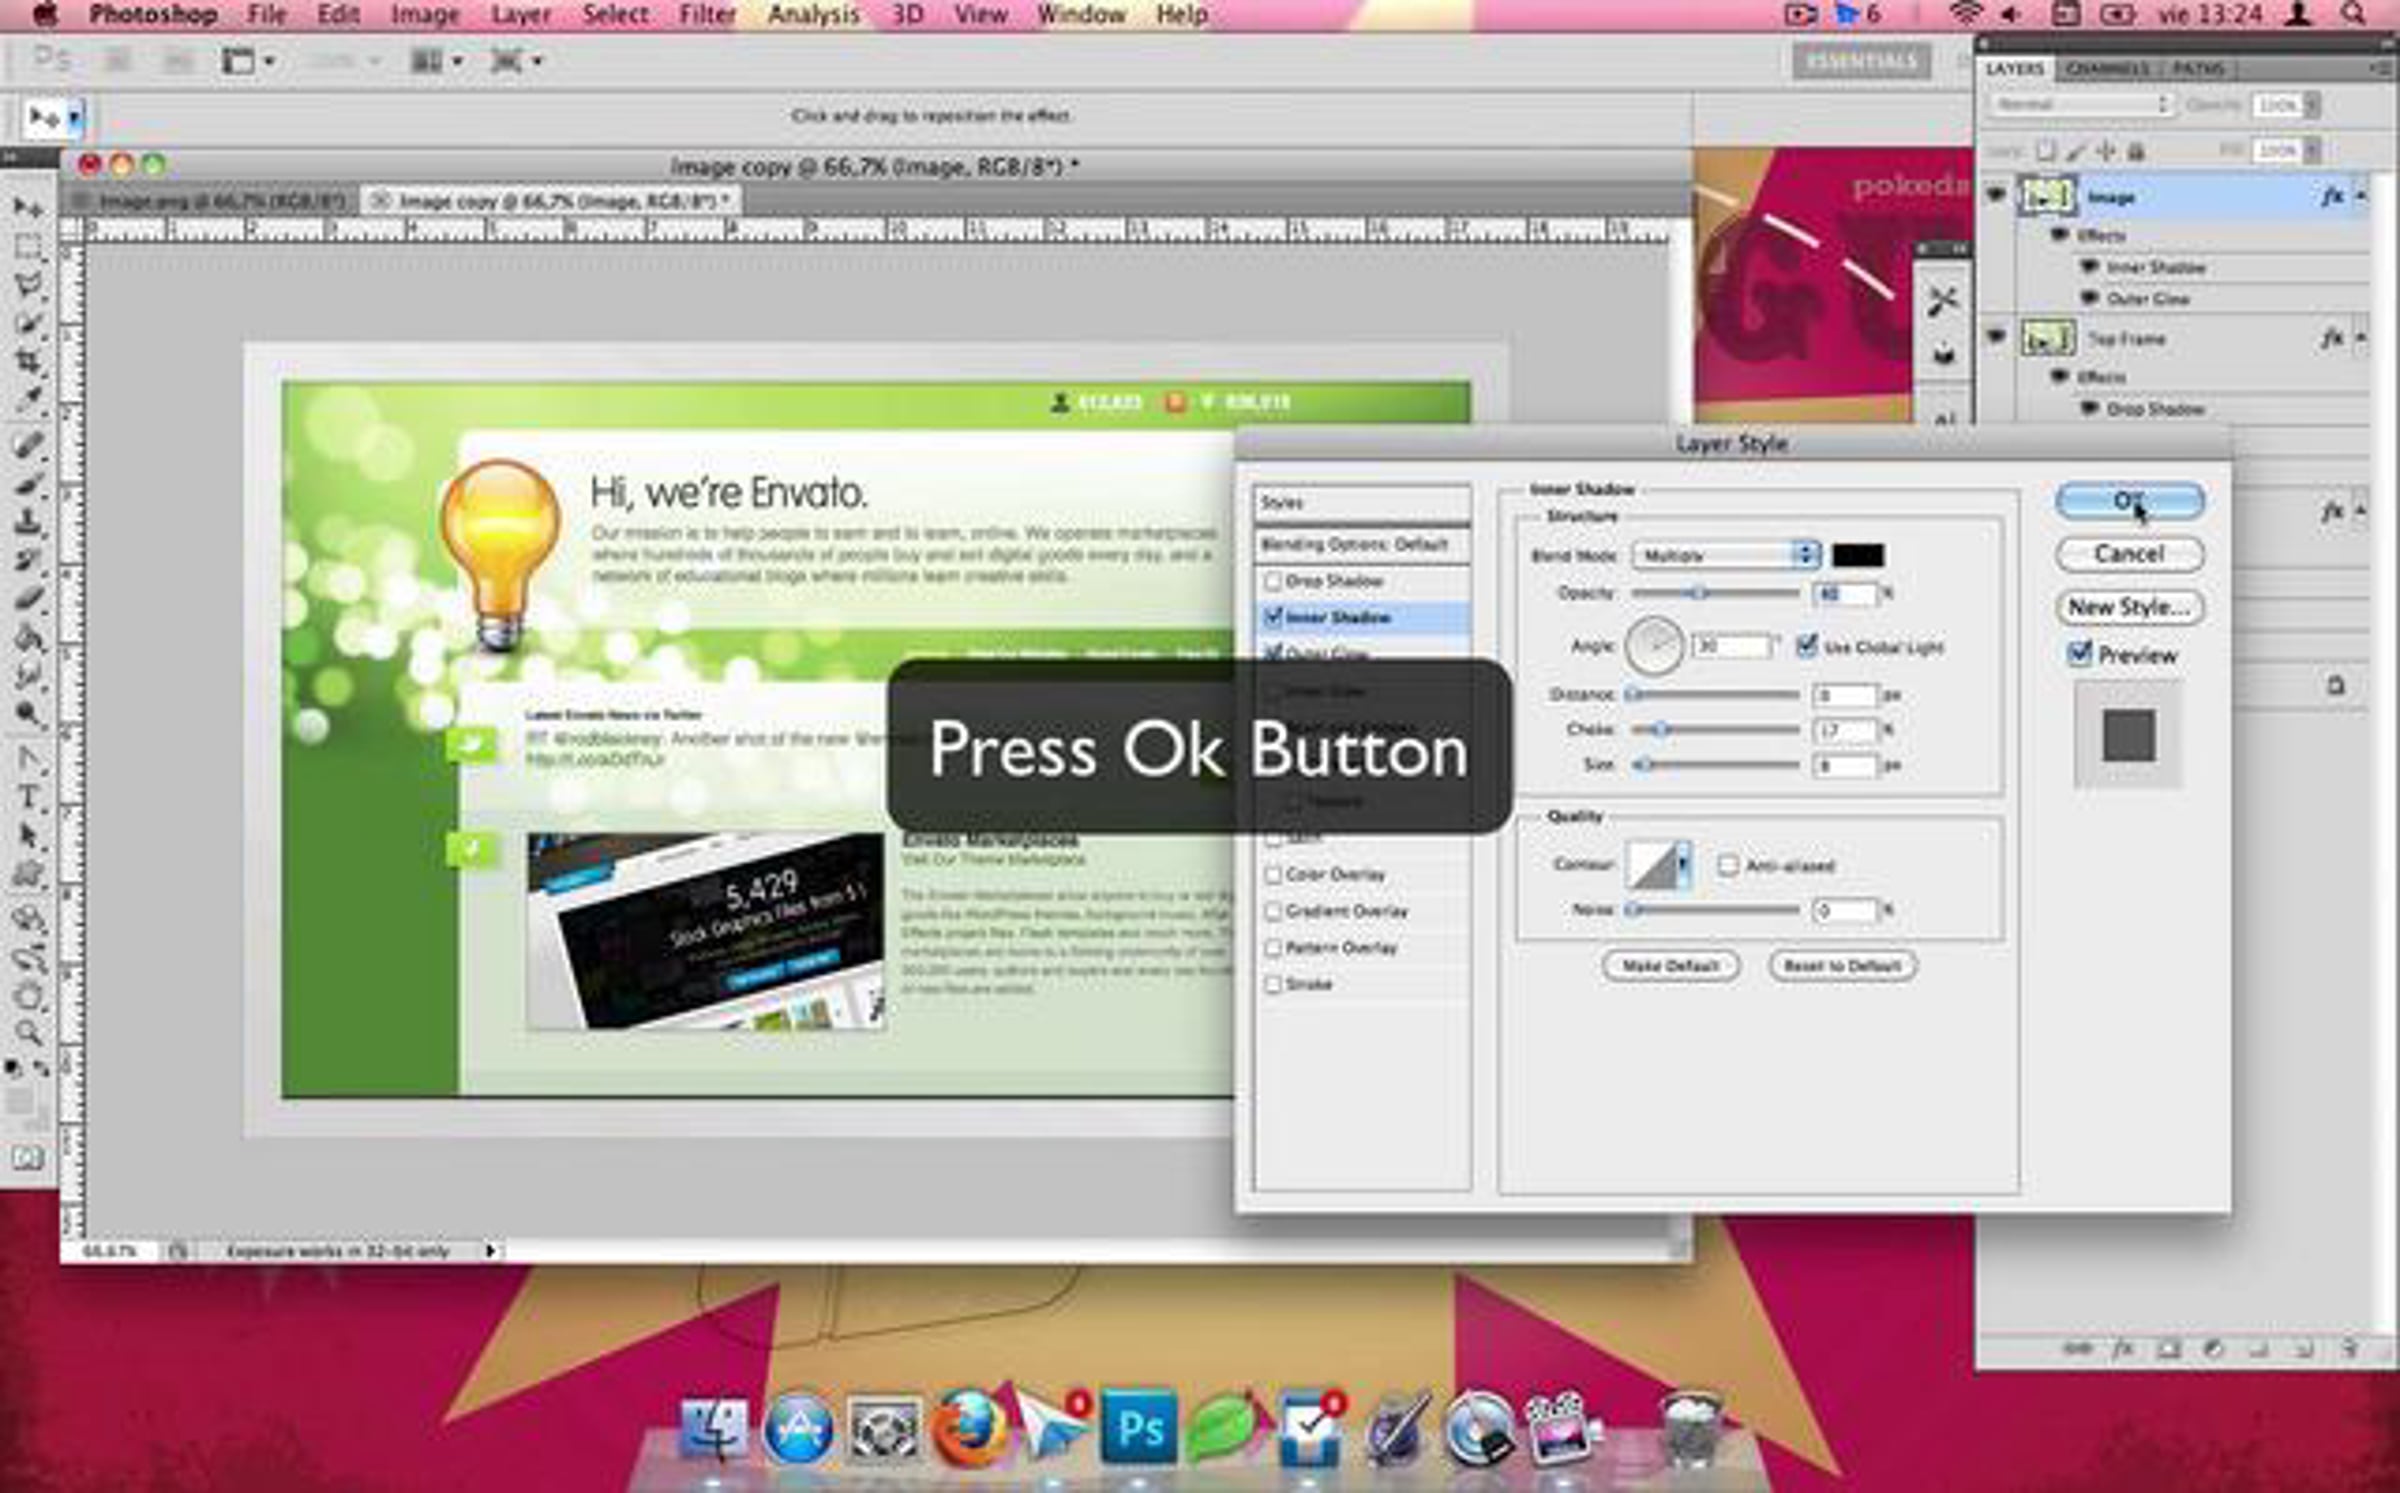Select the Crop tool
The image size is (2400, 1493).
[28, 362]
